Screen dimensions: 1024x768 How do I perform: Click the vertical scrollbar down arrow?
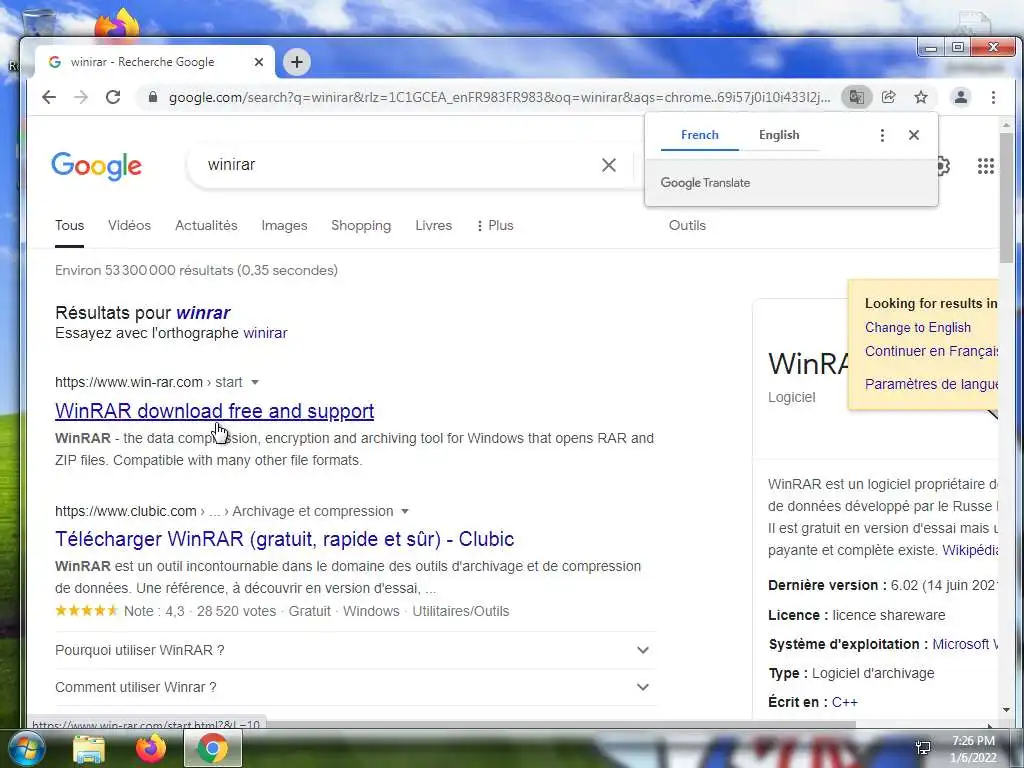(x=1006, y=710)
